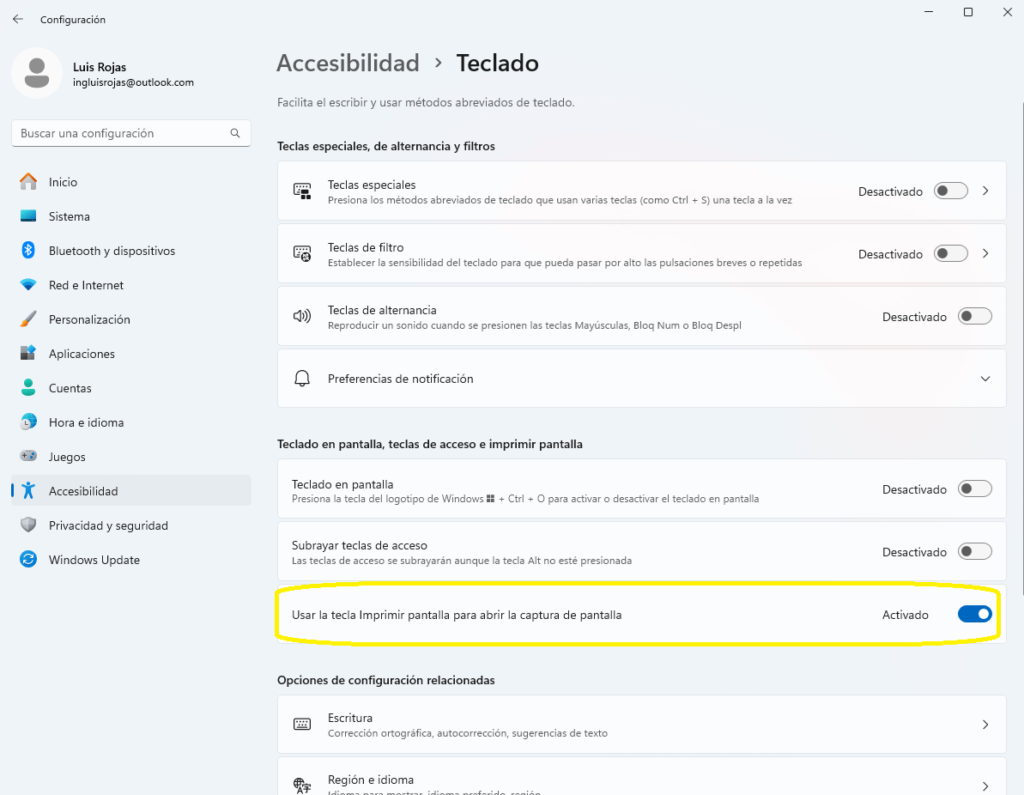This screenshot has height=795, width=1024.
Task: Click the Bluetooth y dispositivos icon
Action: (29, 251)
